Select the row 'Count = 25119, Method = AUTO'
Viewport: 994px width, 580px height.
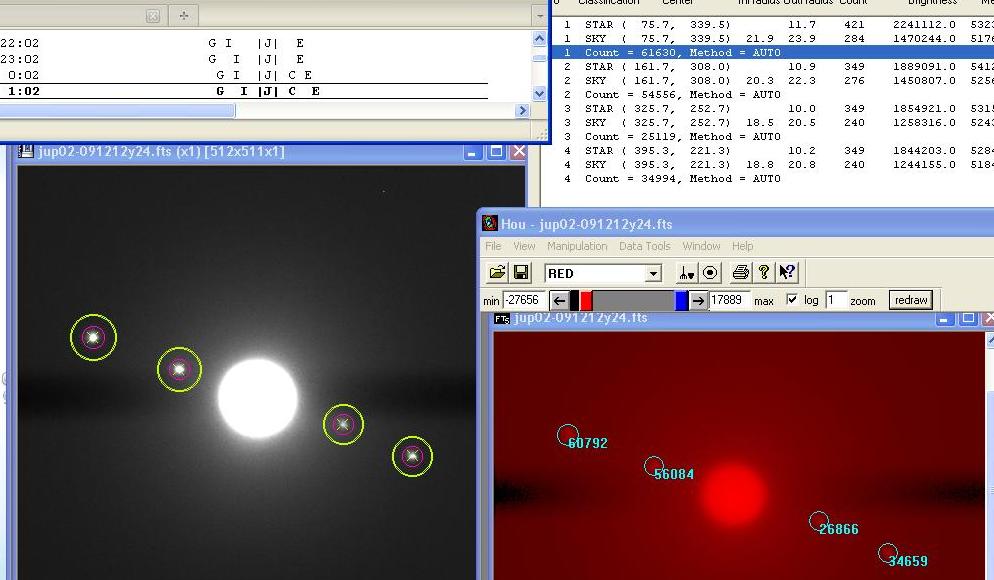coord(772,136)
